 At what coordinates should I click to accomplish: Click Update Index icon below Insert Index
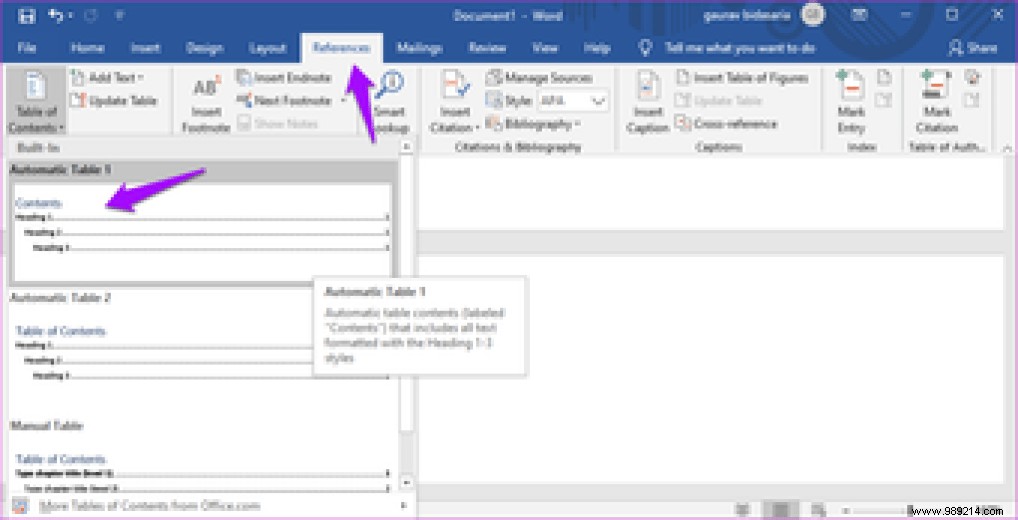(x=884, y=101)
